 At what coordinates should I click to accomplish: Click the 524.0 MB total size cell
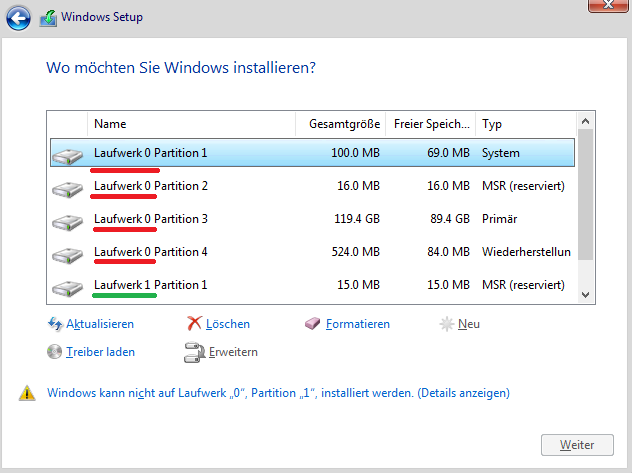click(x=356, y=252)
